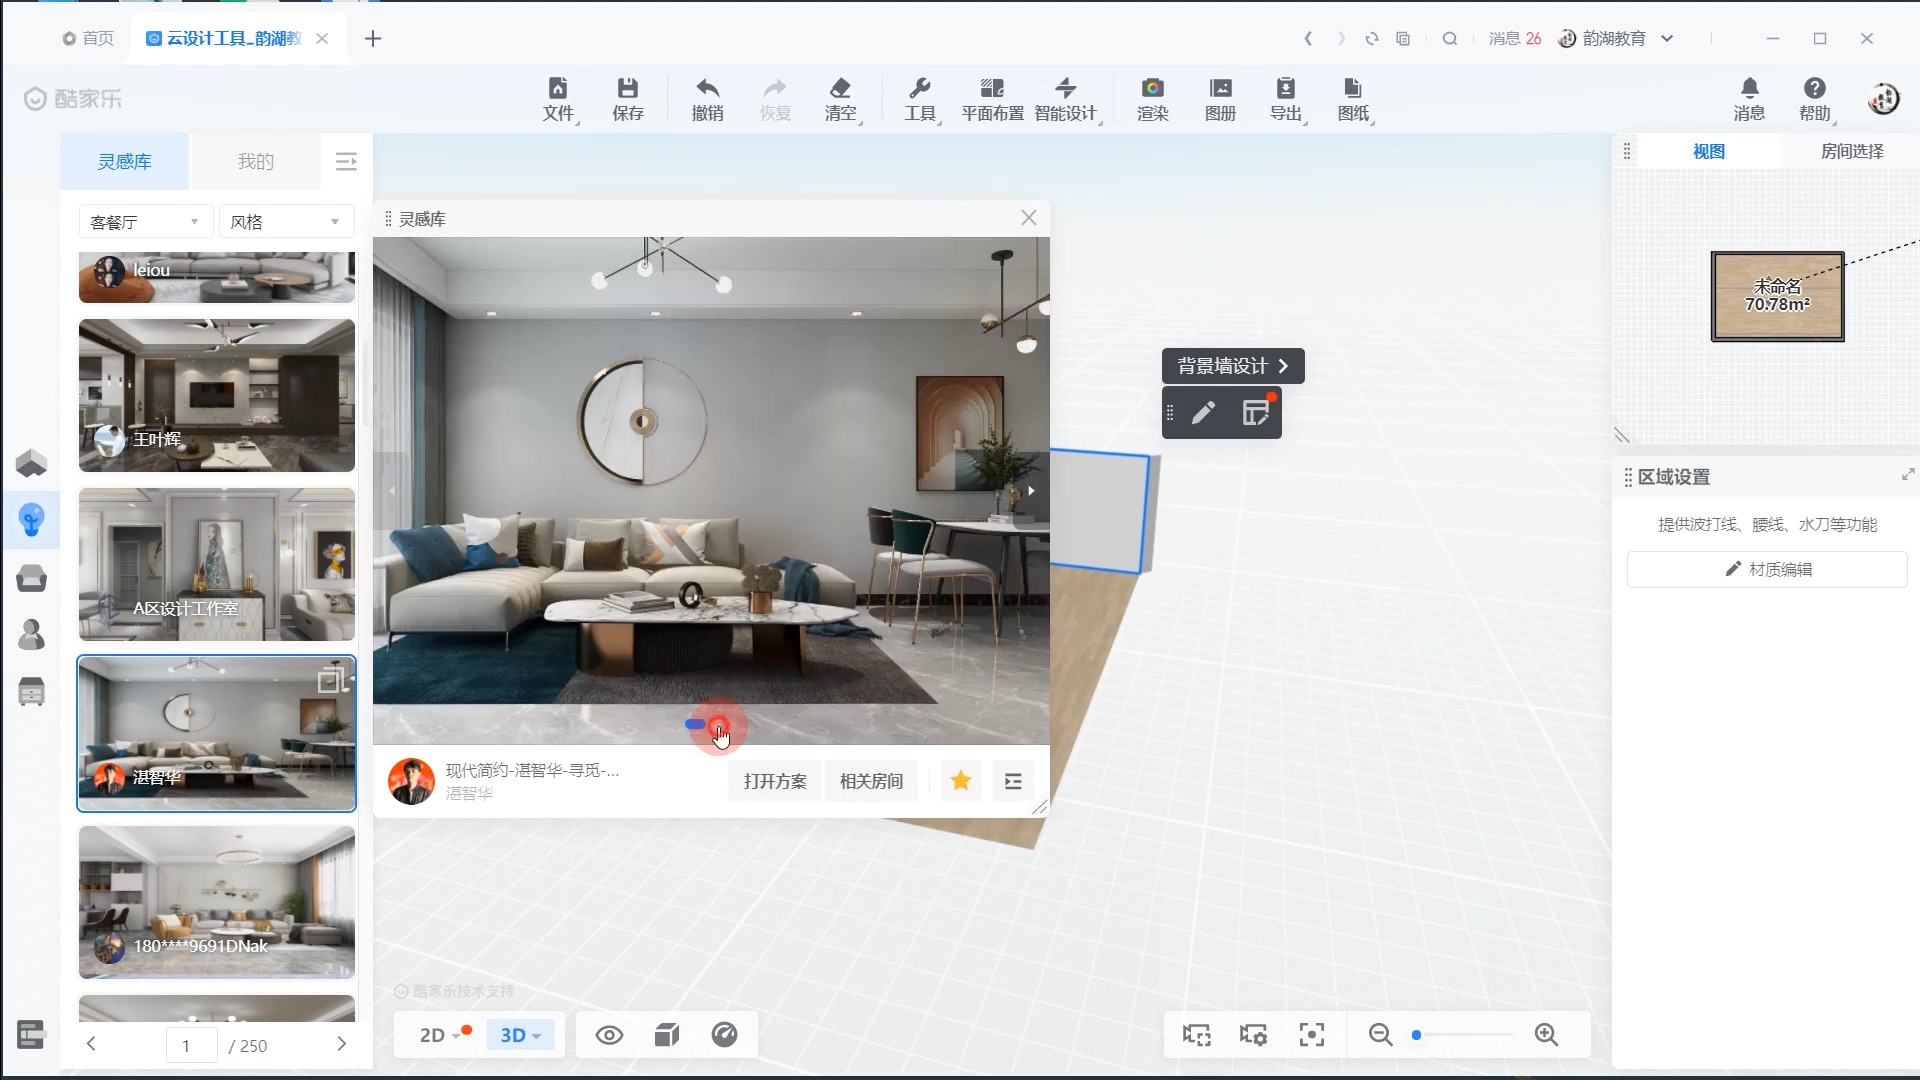This screenshot has width=1920, height=1080.
Task: Toggle visibility with the eye icon
Action: click(x=610, y=1035)
